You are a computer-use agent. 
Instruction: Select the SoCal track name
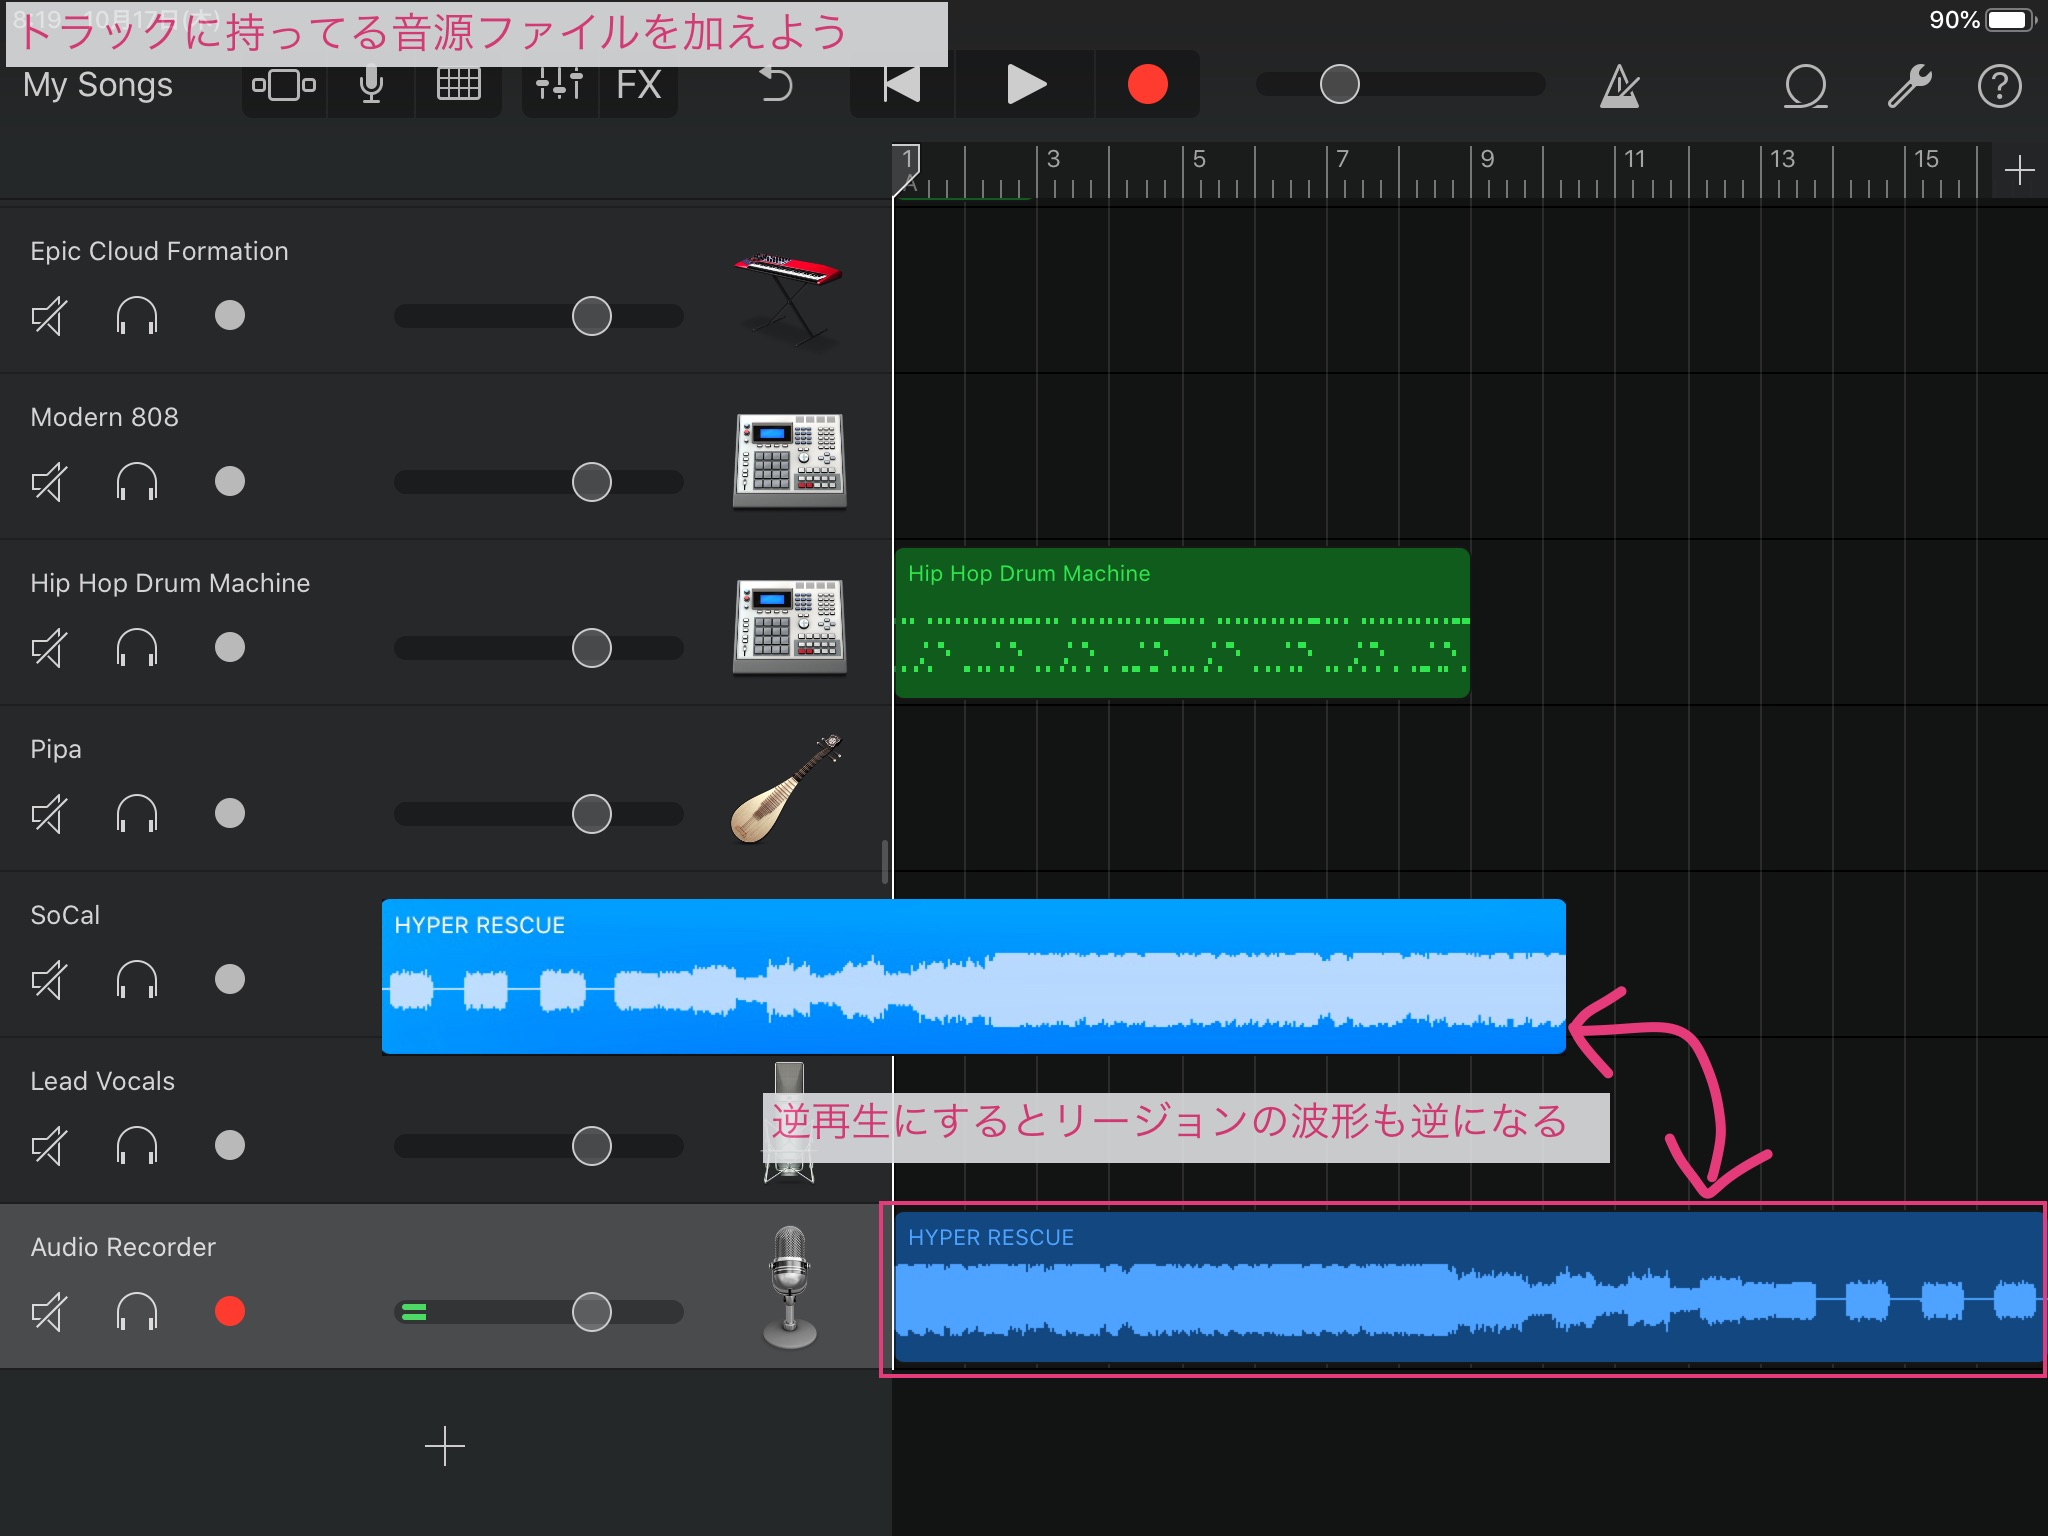click(x=65, y=916)
